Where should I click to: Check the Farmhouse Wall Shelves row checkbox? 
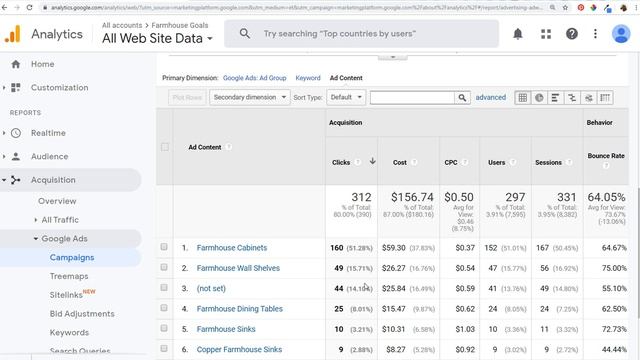coord(164,267)
